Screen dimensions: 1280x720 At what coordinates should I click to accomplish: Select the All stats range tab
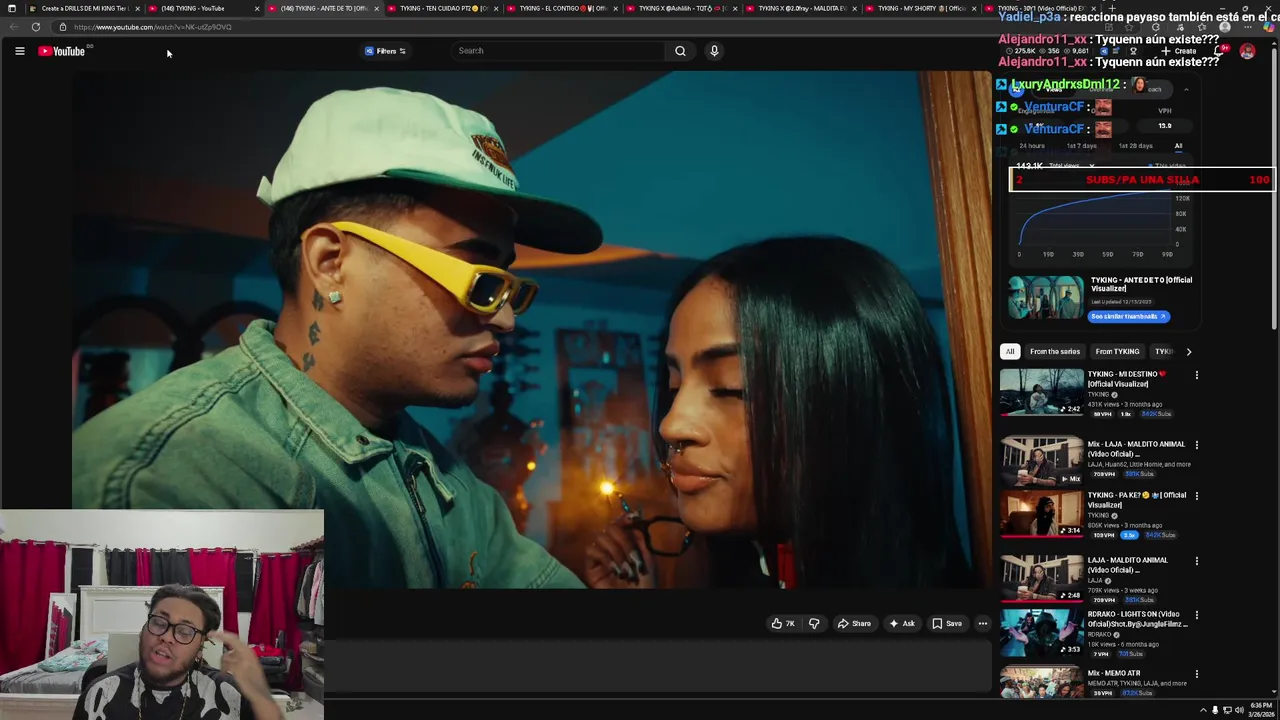click(x=1178, y=146)
